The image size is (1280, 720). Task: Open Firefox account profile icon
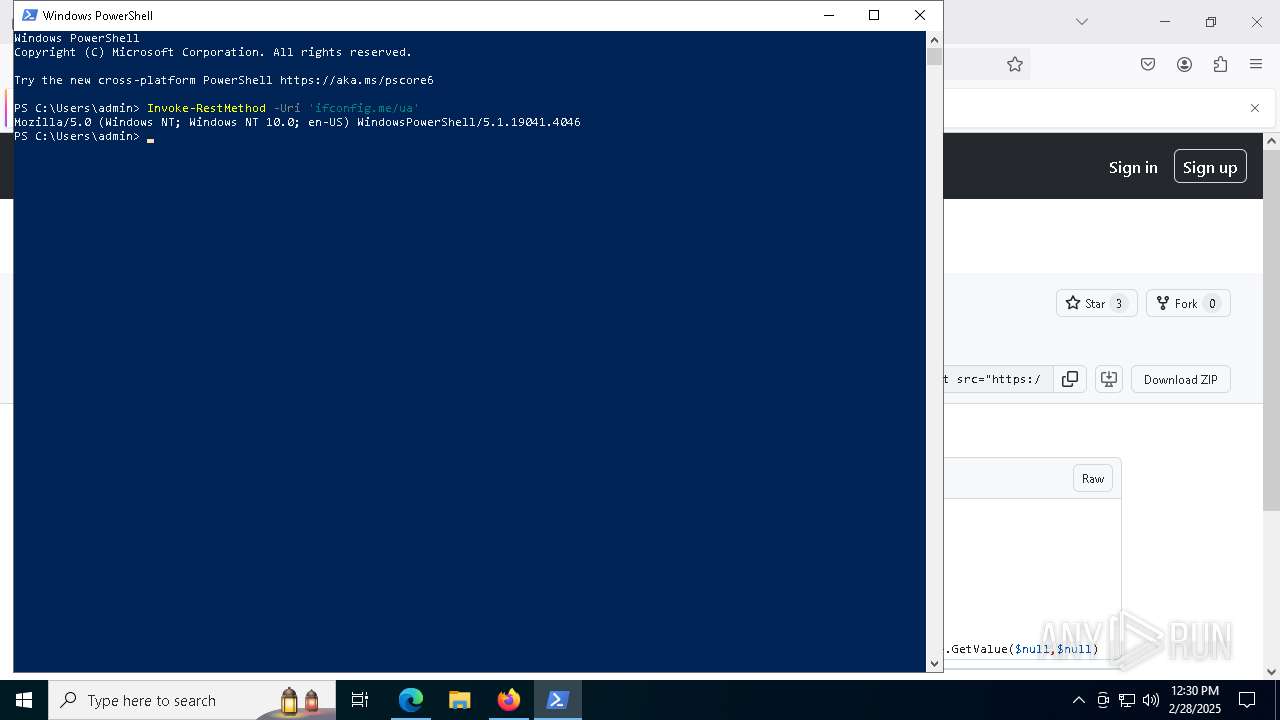click(1184, 64)
